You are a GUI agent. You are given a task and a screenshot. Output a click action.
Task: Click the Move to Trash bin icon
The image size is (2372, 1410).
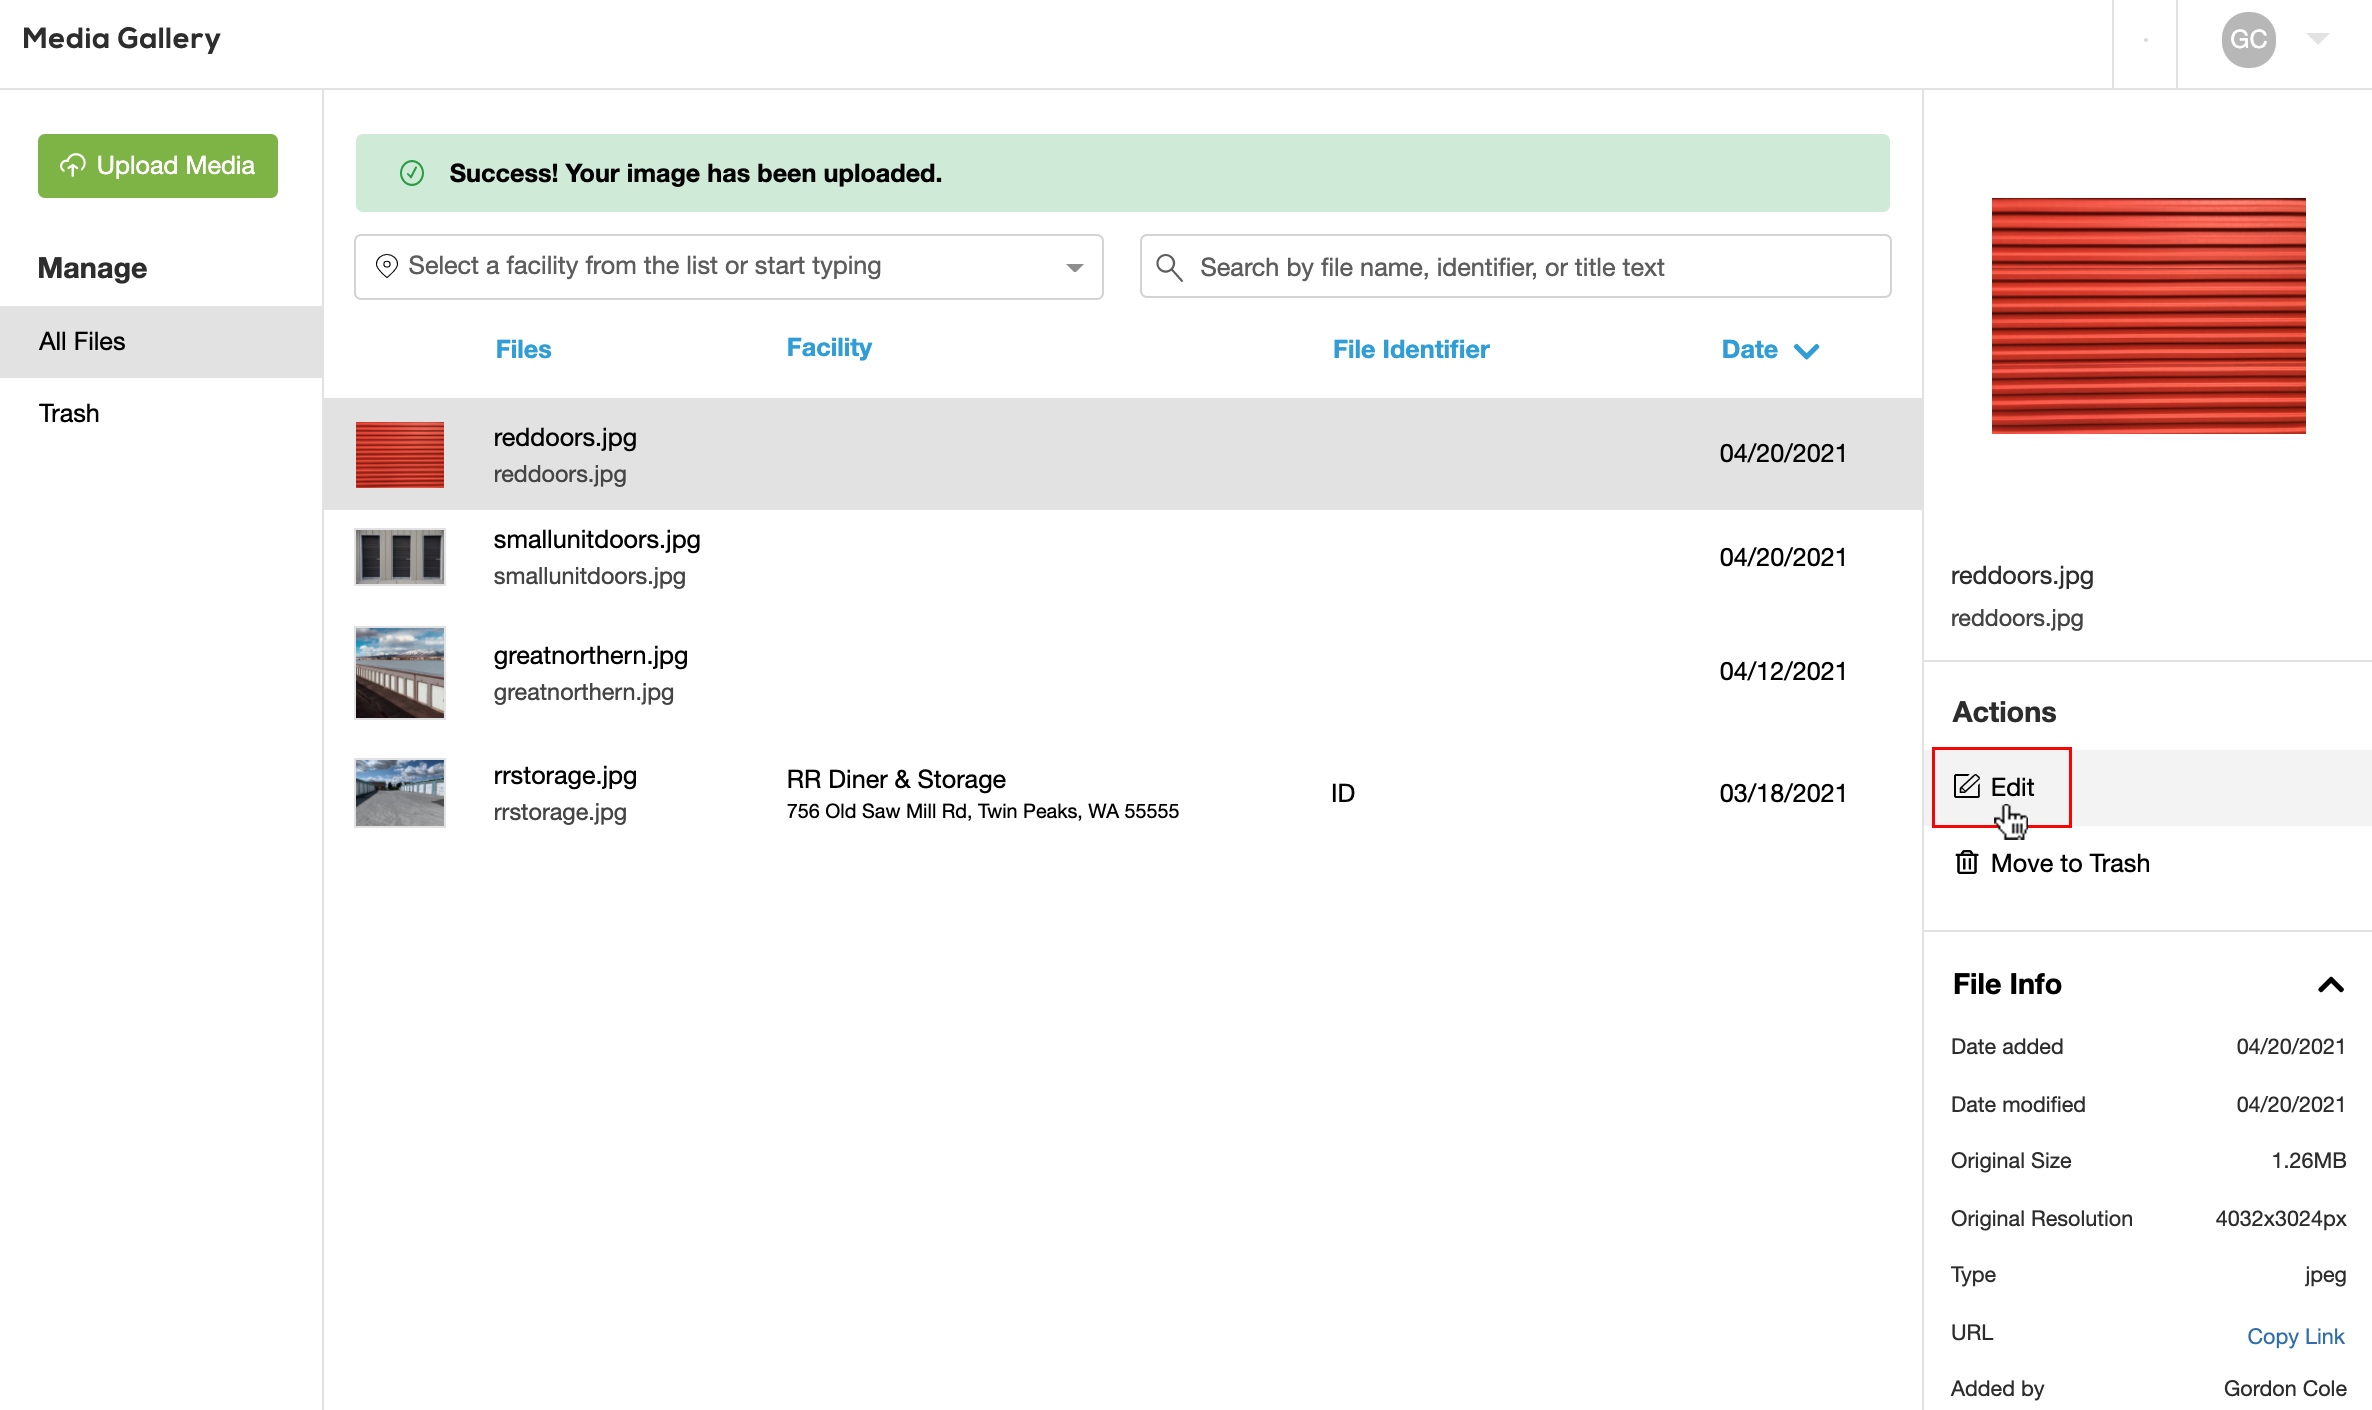pyautogui.click(x=1966, y=863)
